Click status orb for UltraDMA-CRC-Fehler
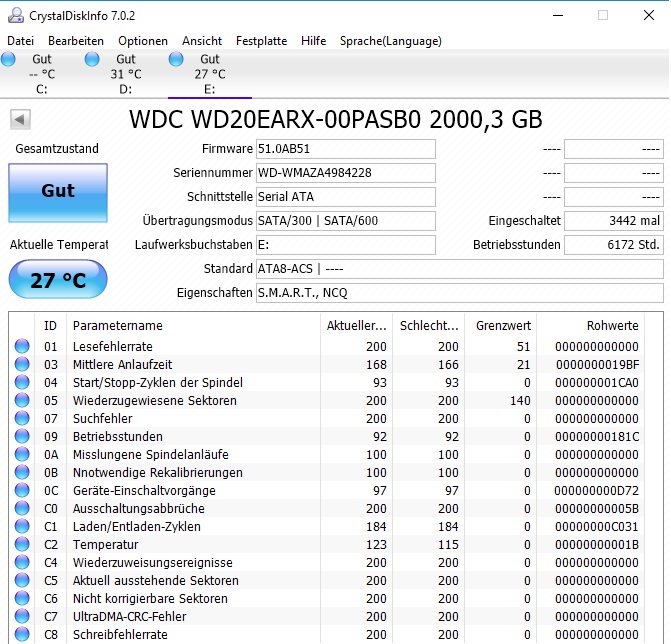 (x=22, y=615)
